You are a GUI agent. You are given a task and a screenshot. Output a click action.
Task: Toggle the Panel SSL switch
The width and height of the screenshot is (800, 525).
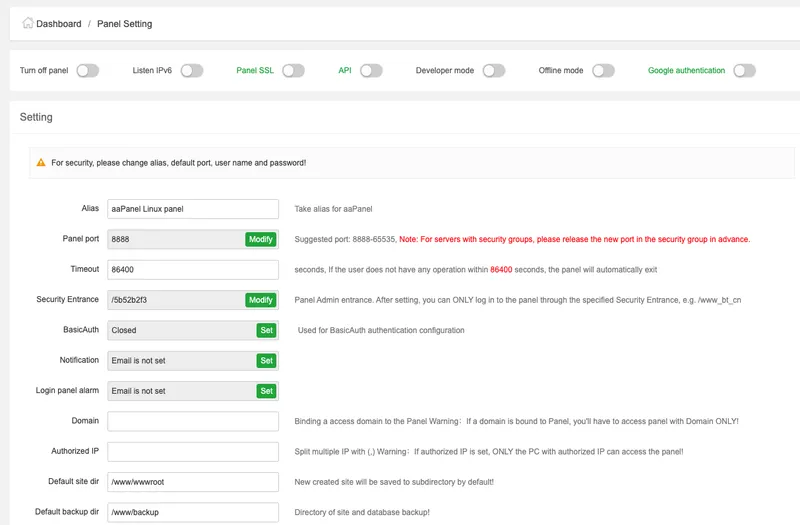[x=293, y=71]
